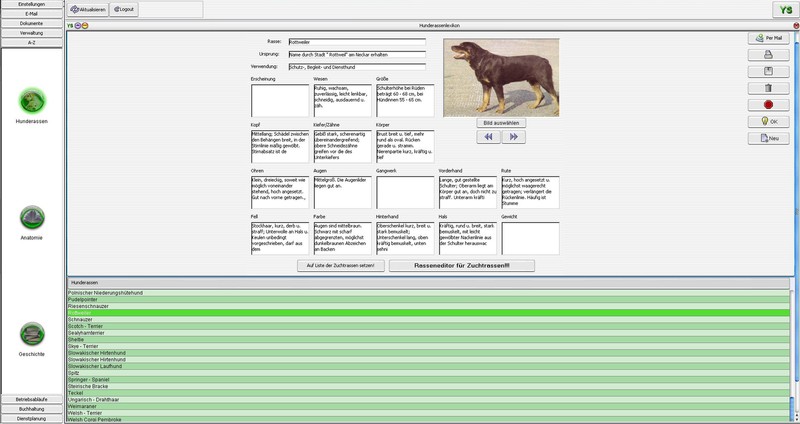Screen dimensions: 800x424
Task: Open the Einstellungen menu section
Action: point(32,4)
